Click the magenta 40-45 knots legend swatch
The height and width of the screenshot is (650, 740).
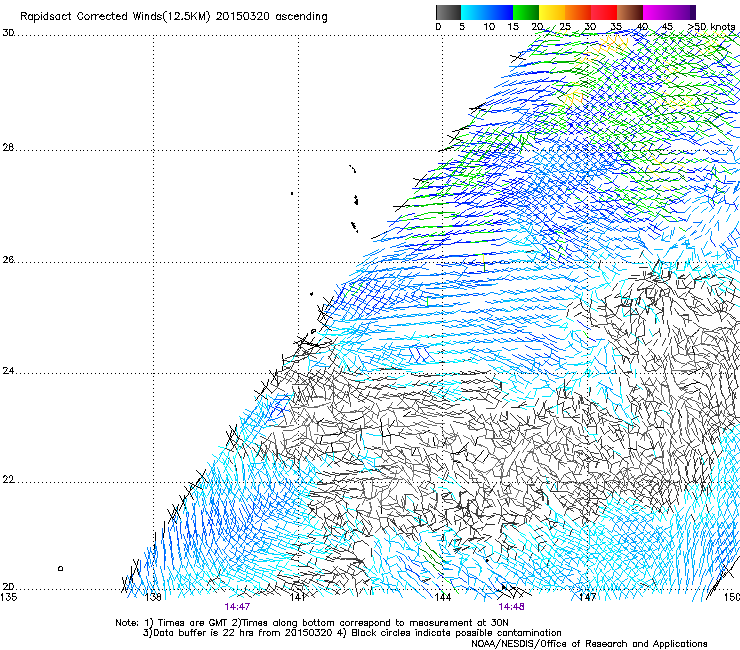coord(656,12)
